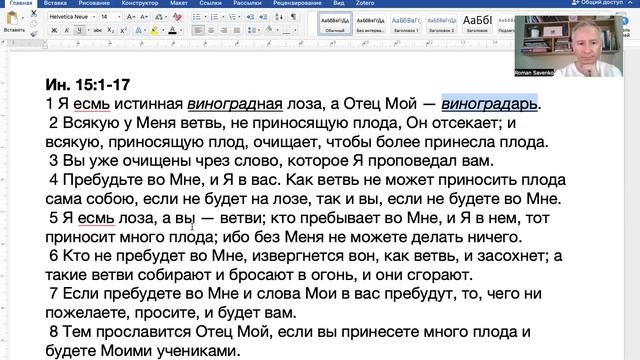Click the Sort (A-Z) icon

tap(279, 17)
